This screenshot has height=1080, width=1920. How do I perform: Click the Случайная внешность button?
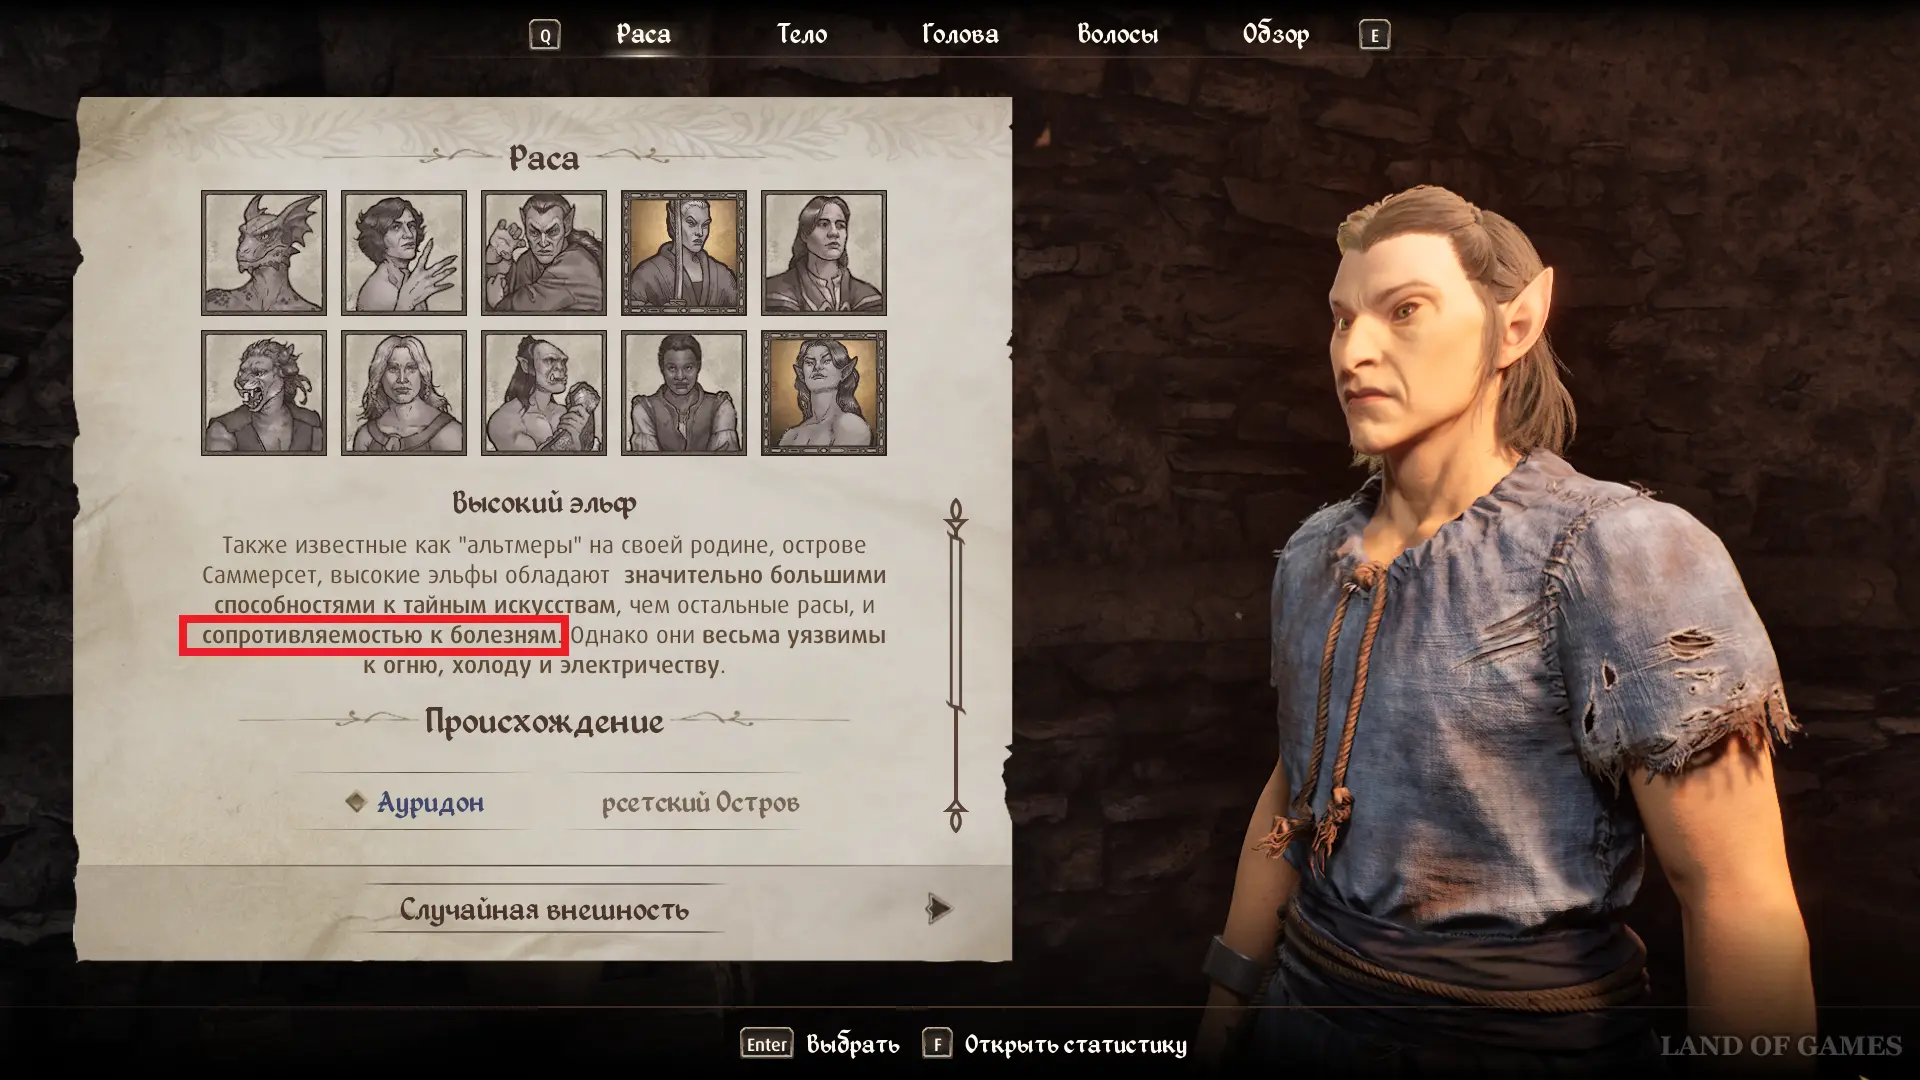pyautogui.click(x=544, y=910)
